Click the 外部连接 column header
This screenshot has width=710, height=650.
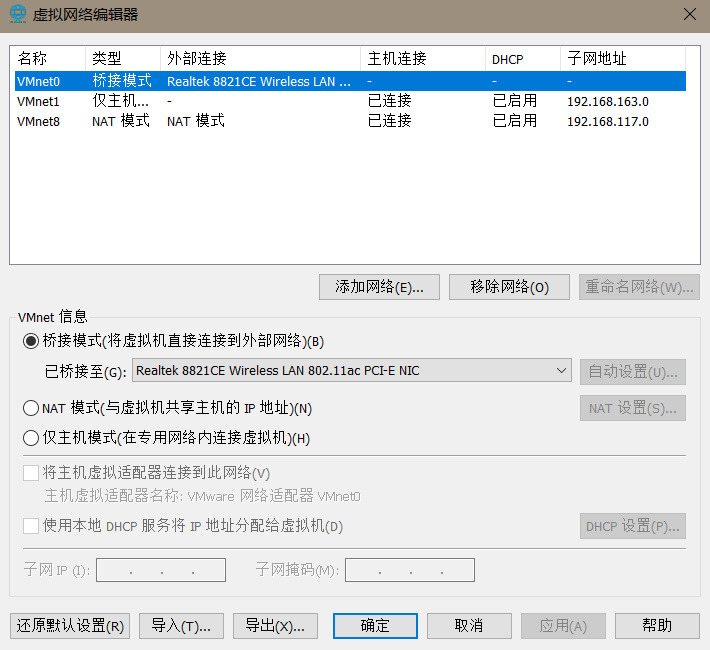260,58
